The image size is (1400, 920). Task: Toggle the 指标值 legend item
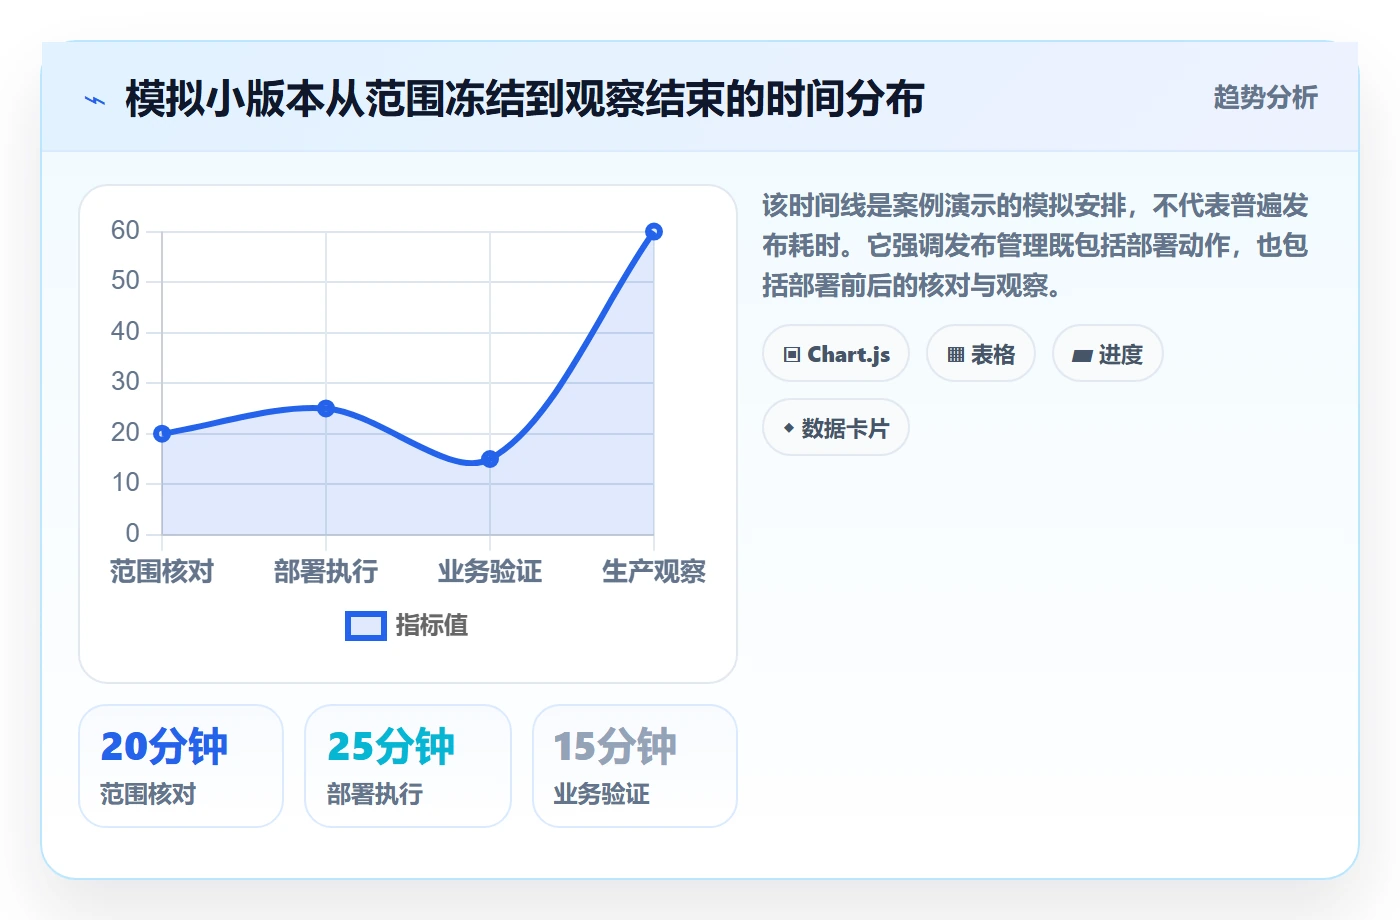click(407, 625)
